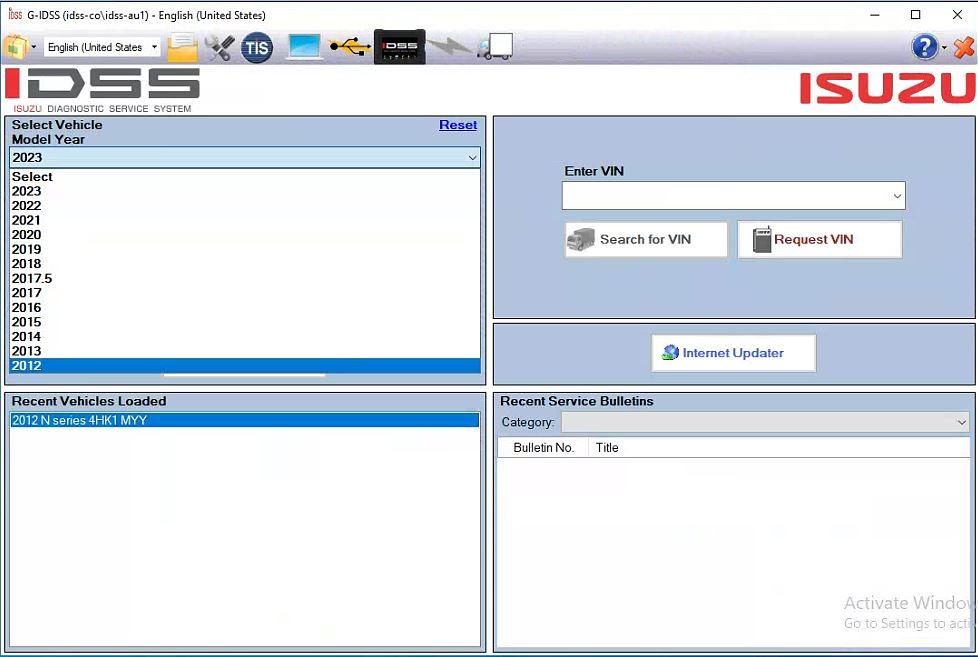Image resolution: width=978 pixels, height=657 pixels.
Task: Select model year 2017
Action: coord(245,293)
